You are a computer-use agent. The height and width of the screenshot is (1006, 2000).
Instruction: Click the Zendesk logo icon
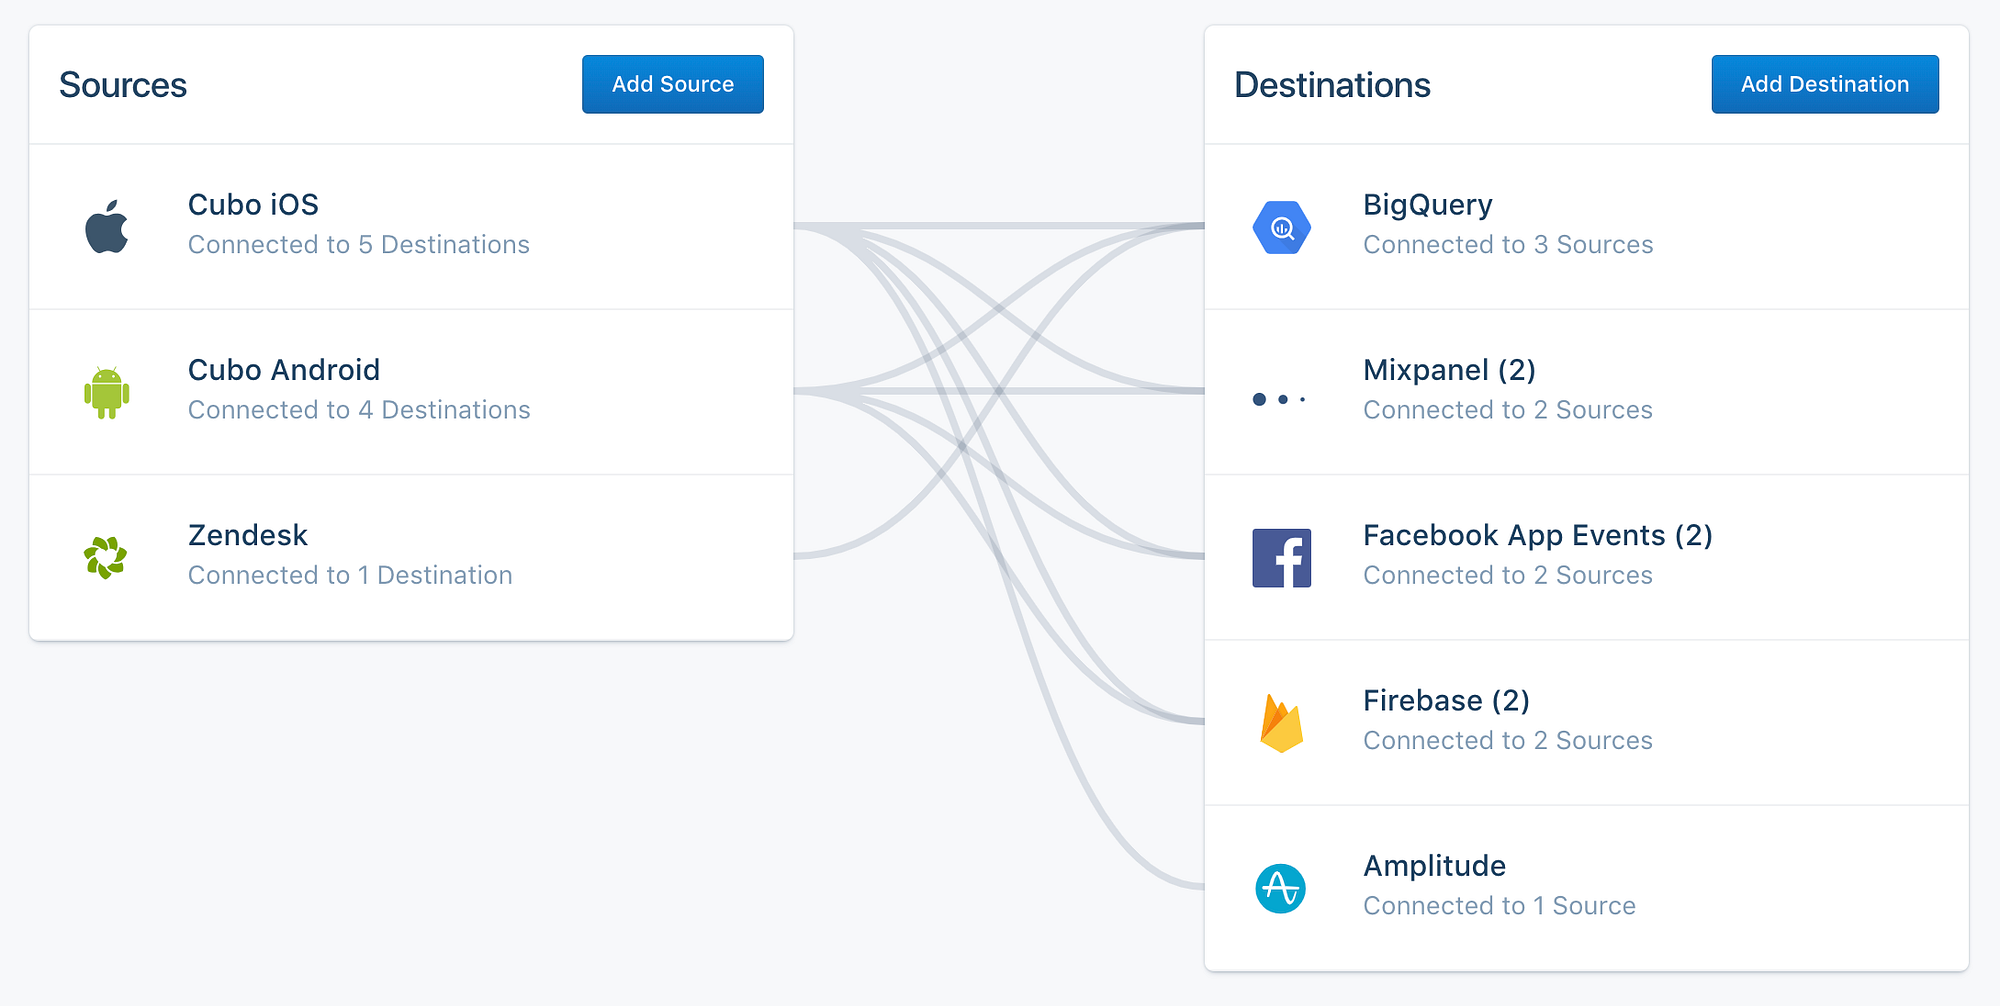pyautogui.click(x=106, y=558)
